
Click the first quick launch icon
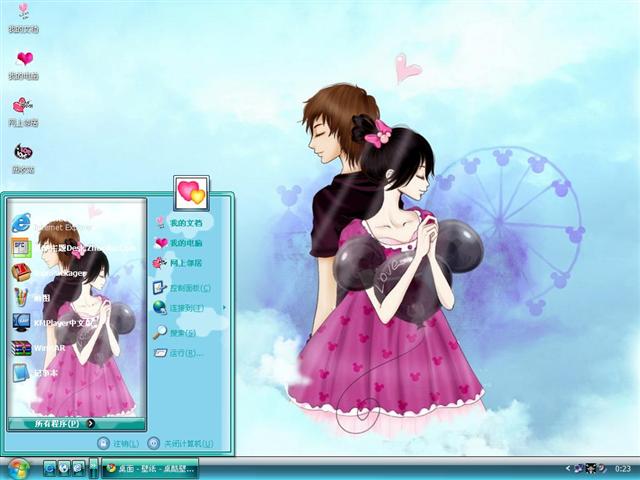coord(50,468)
